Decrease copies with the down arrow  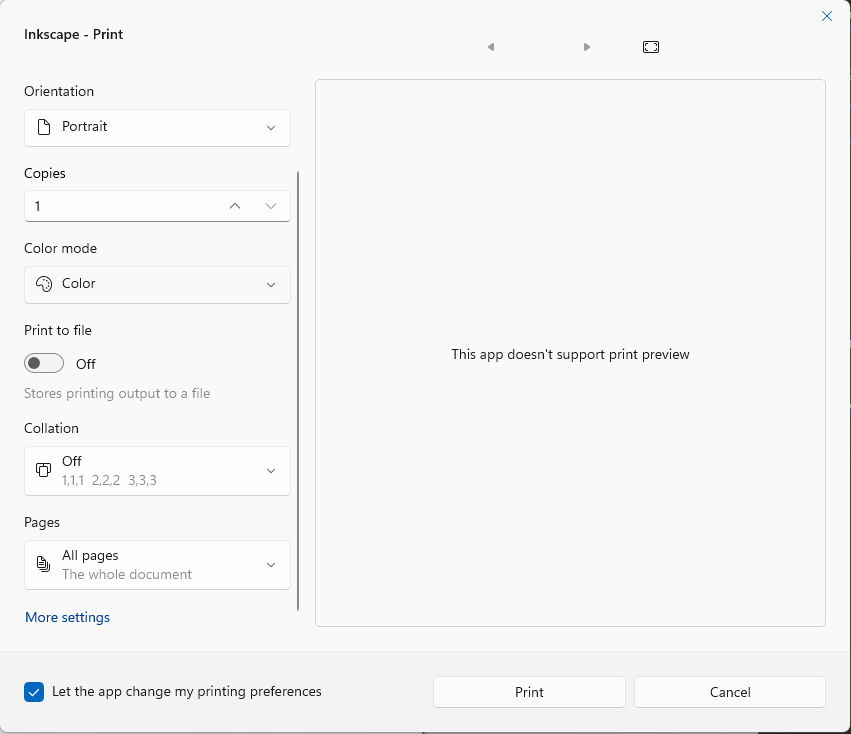click(x=271, y=206)
